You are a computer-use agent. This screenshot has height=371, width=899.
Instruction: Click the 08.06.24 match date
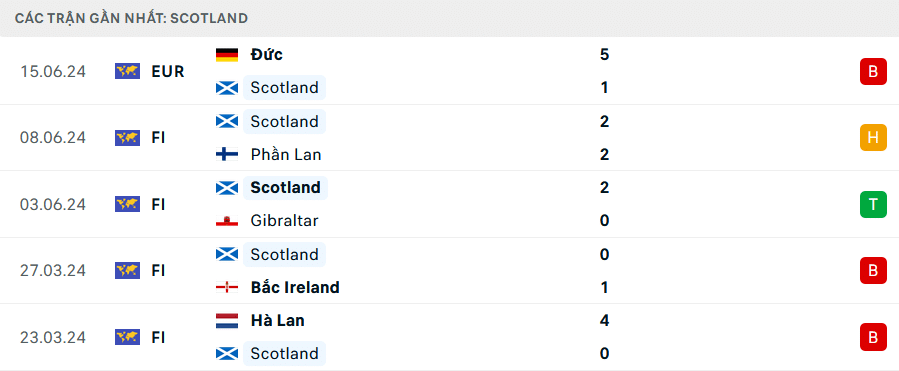[53, 138]
